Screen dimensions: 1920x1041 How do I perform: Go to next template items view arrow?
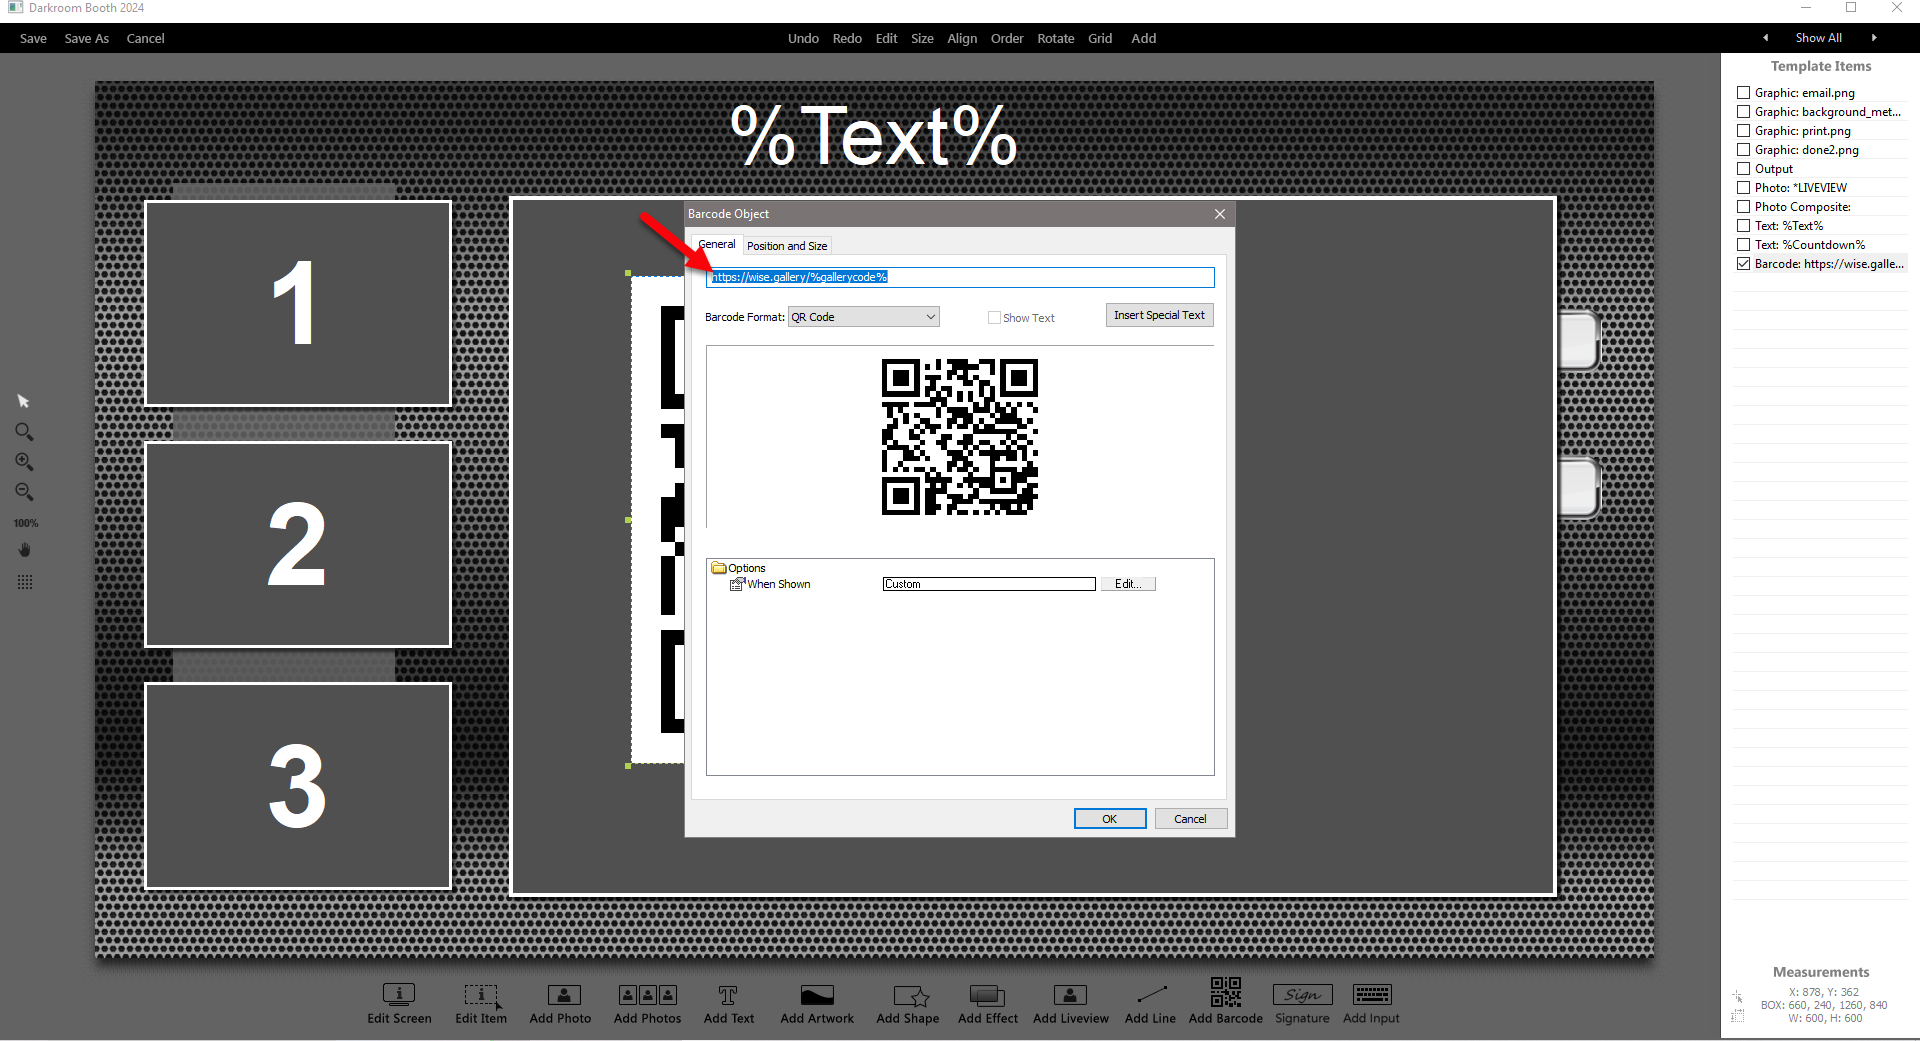coord(1874,38)
